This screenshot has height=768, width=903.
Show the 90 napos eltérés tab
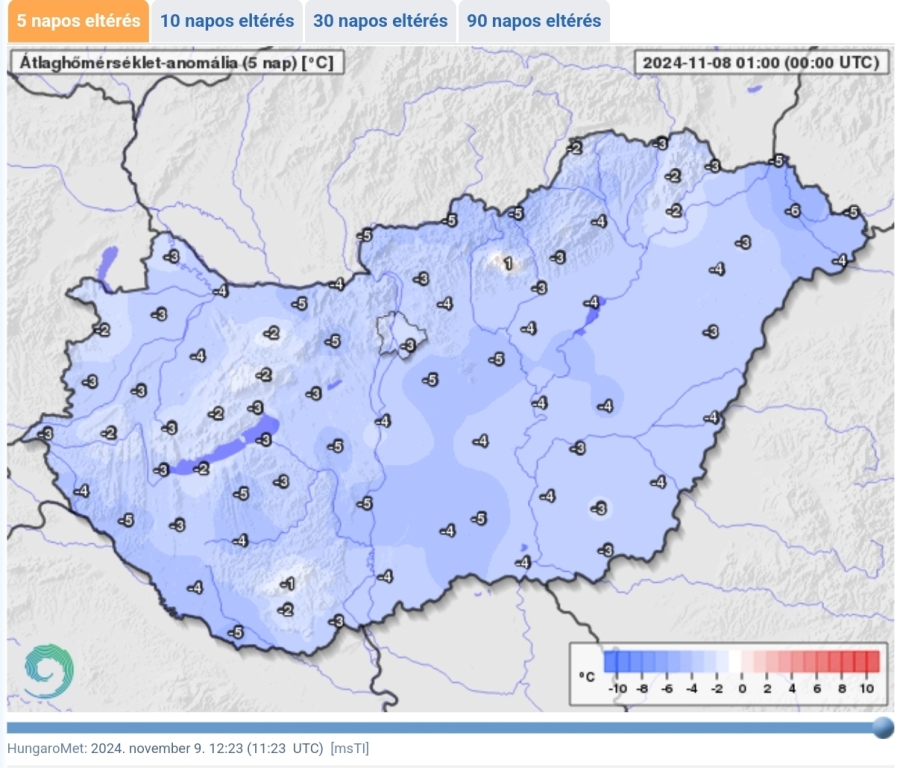534,21
